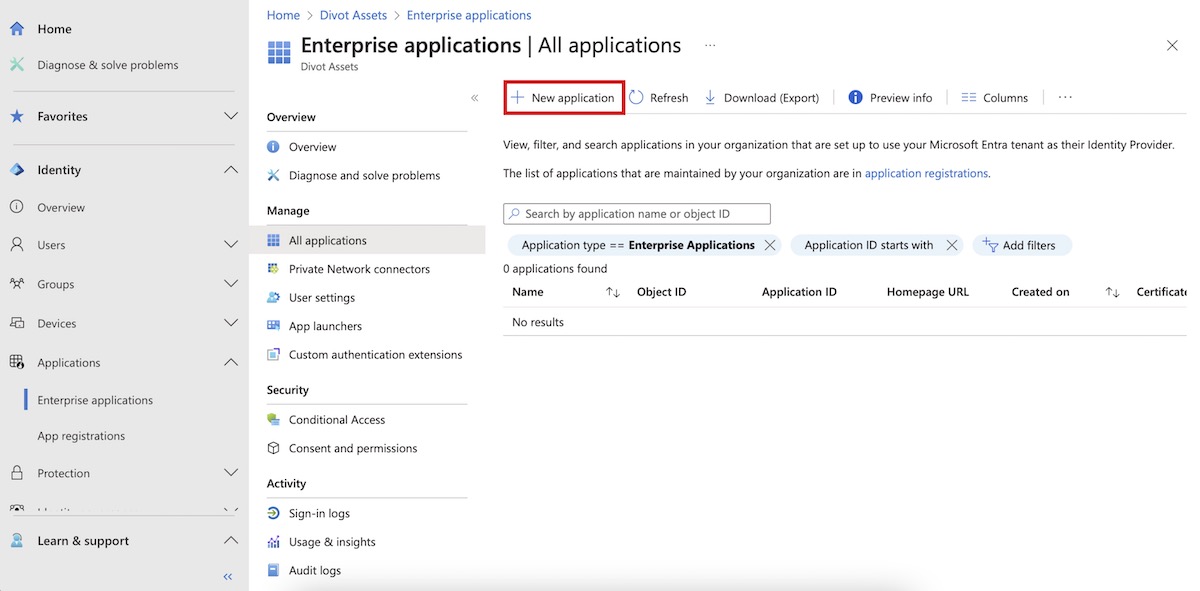Open the Columns chooser
Image resolution: width=1200 pixels, height=591 pixels.
[x=994, y=98]
